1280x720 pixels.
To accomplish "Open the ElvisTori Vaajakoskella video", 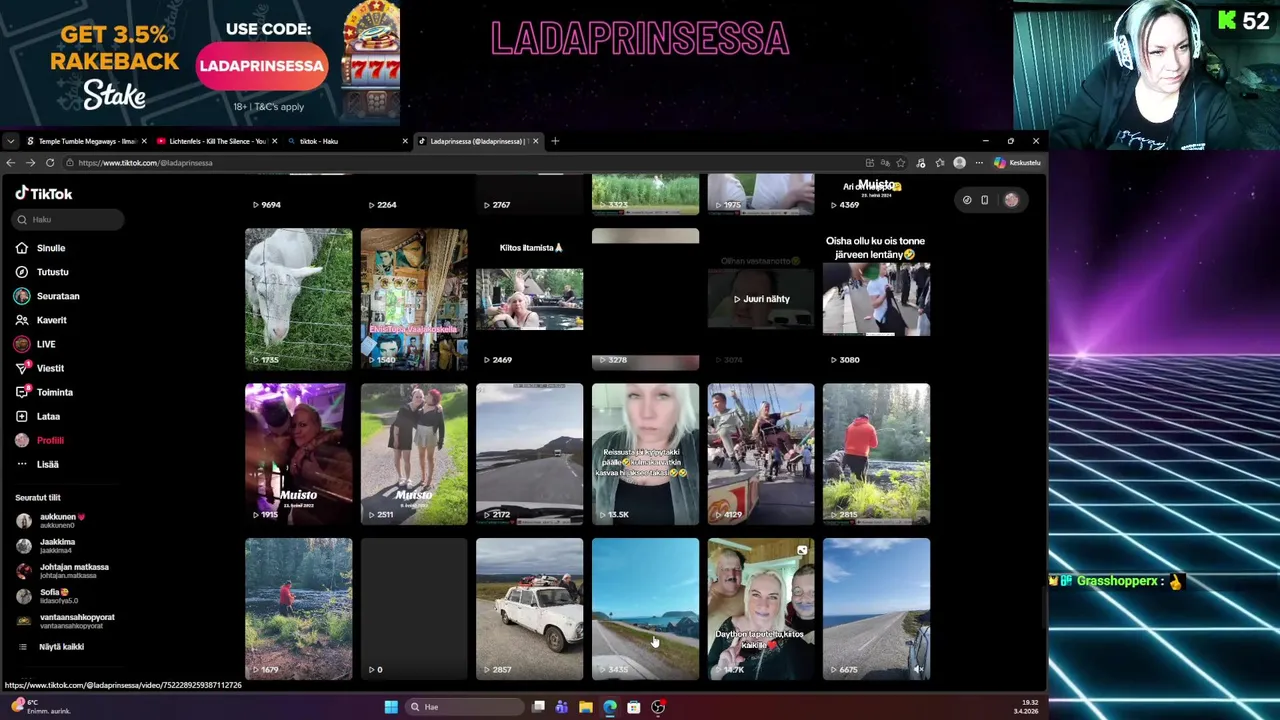I will click(414, 299).
